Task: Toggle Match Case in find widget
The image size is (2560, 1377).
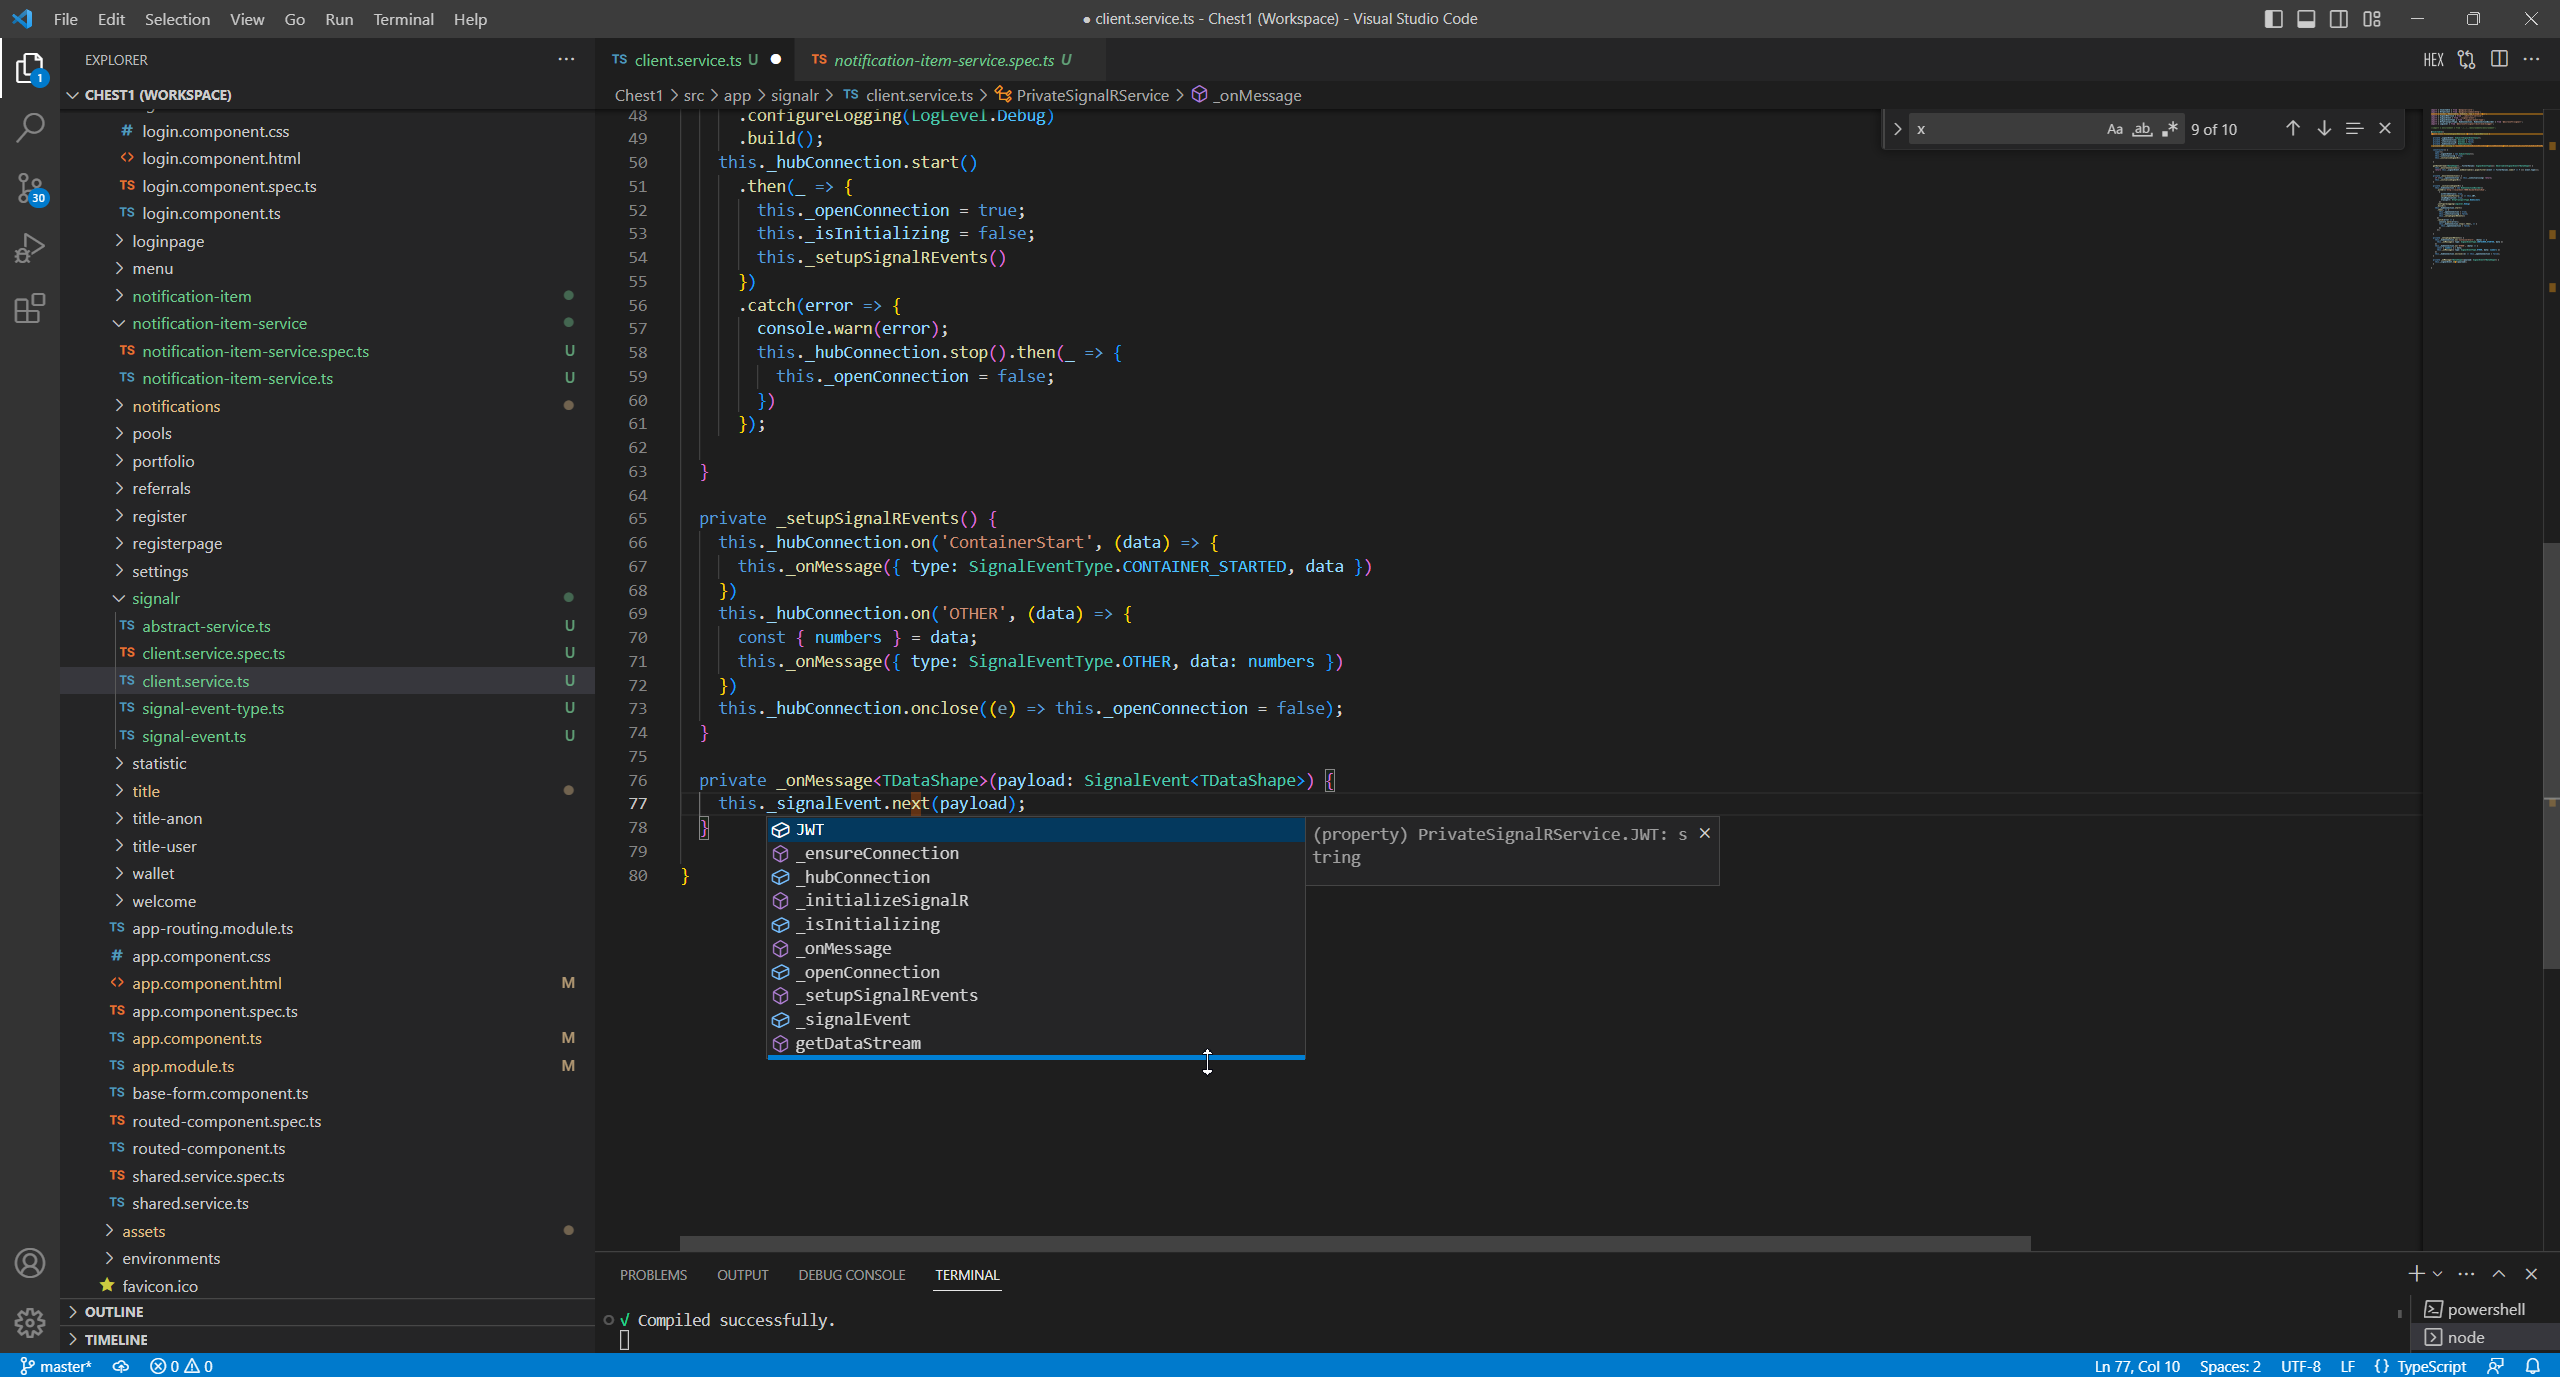Action: point(2114,129)
